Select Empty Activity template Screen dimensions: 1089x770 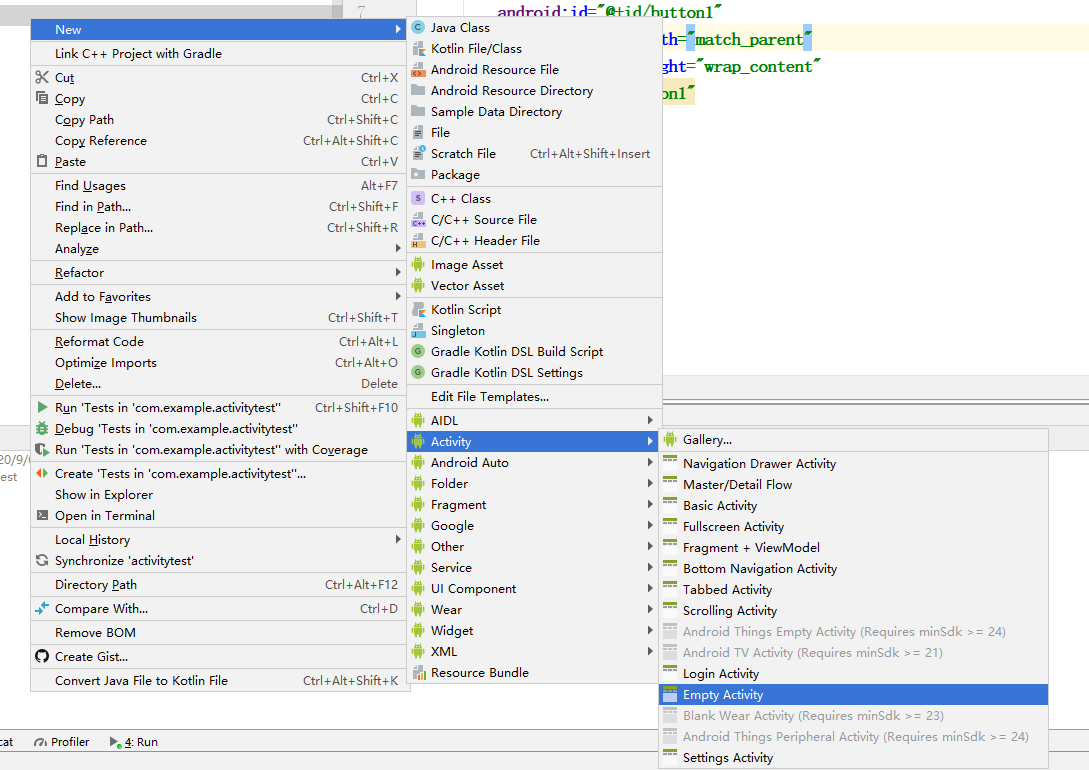722,695
